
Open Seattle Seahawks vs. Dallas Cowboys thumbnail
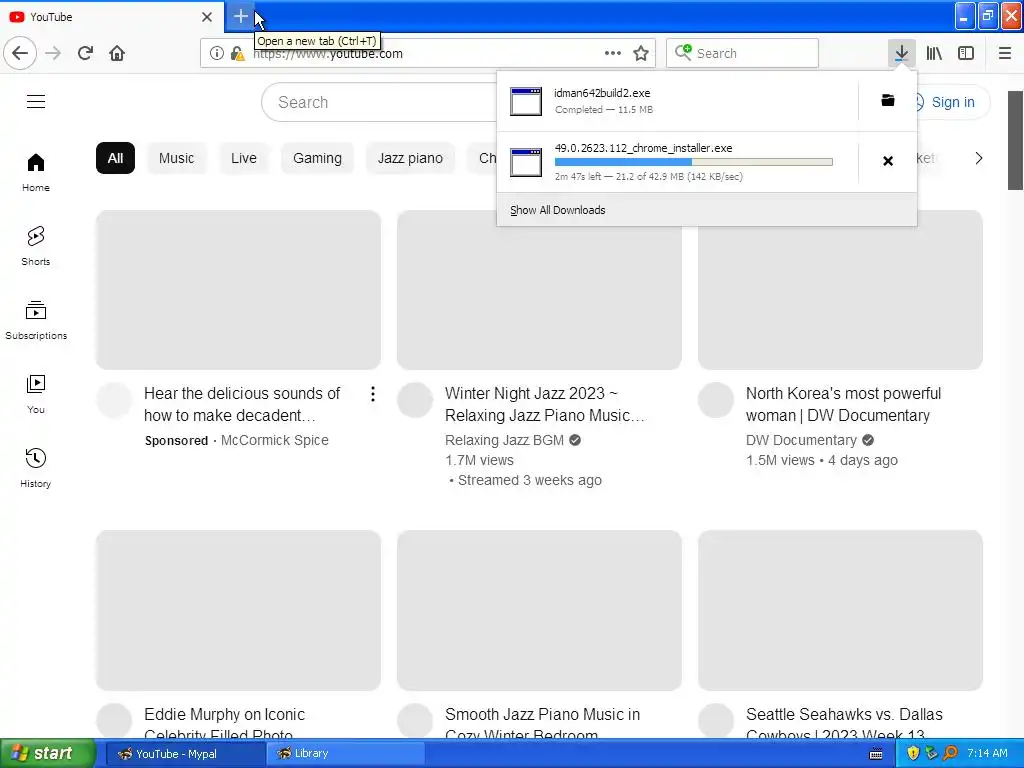840,610
